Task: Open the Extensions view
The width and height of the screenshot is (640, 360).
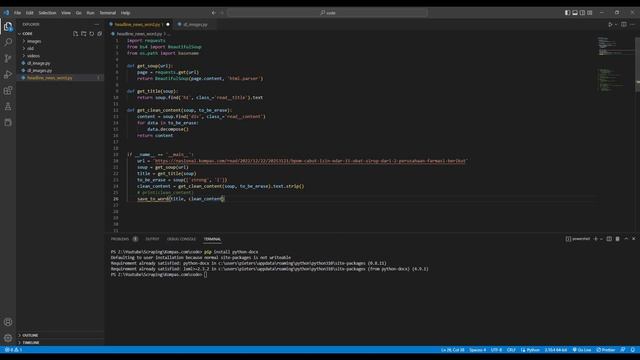Action: pos(8,90)
